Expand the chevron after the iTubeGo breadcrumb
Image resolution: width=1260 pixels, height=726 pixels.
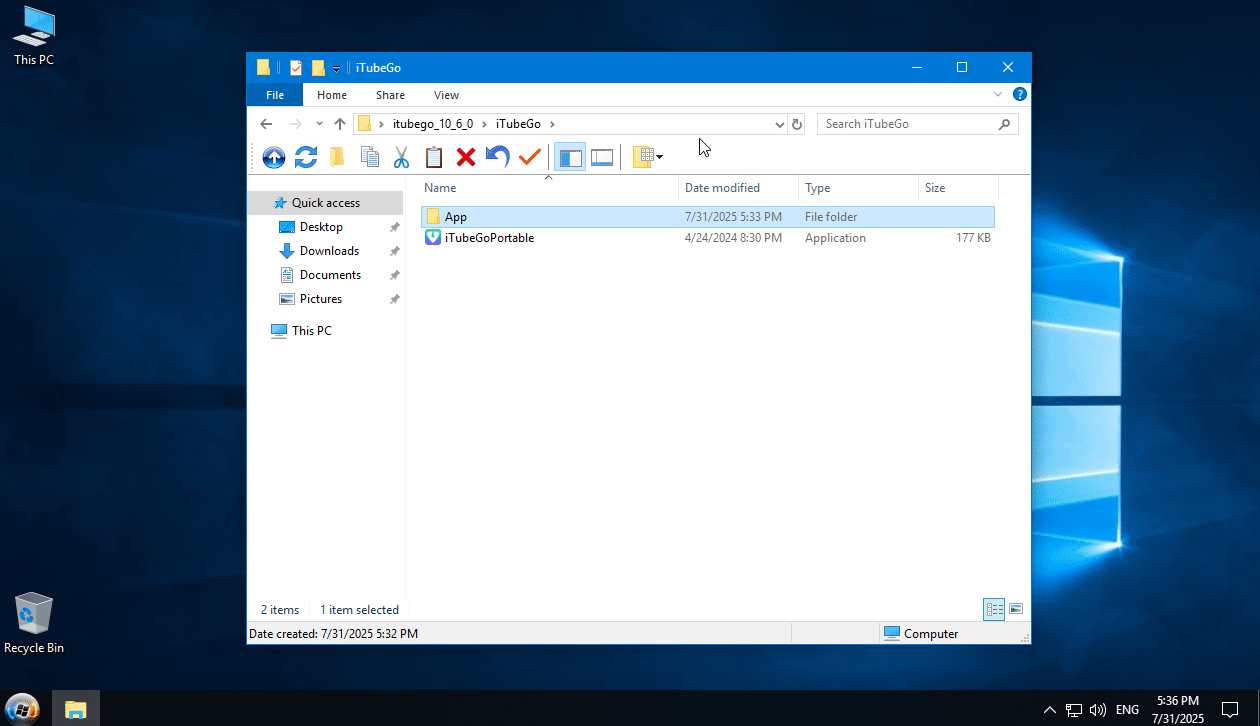[552, 124]
